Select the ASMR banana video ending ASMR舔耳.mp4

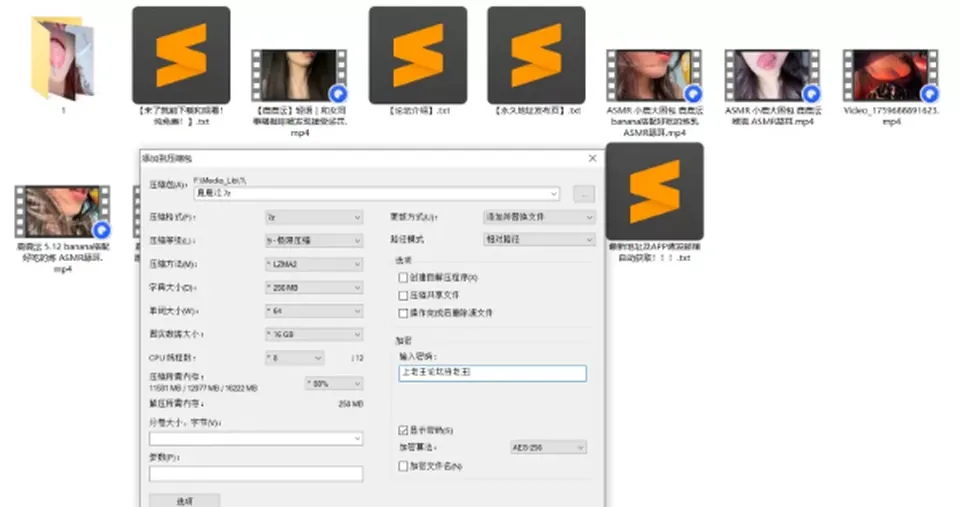(654, 75)
